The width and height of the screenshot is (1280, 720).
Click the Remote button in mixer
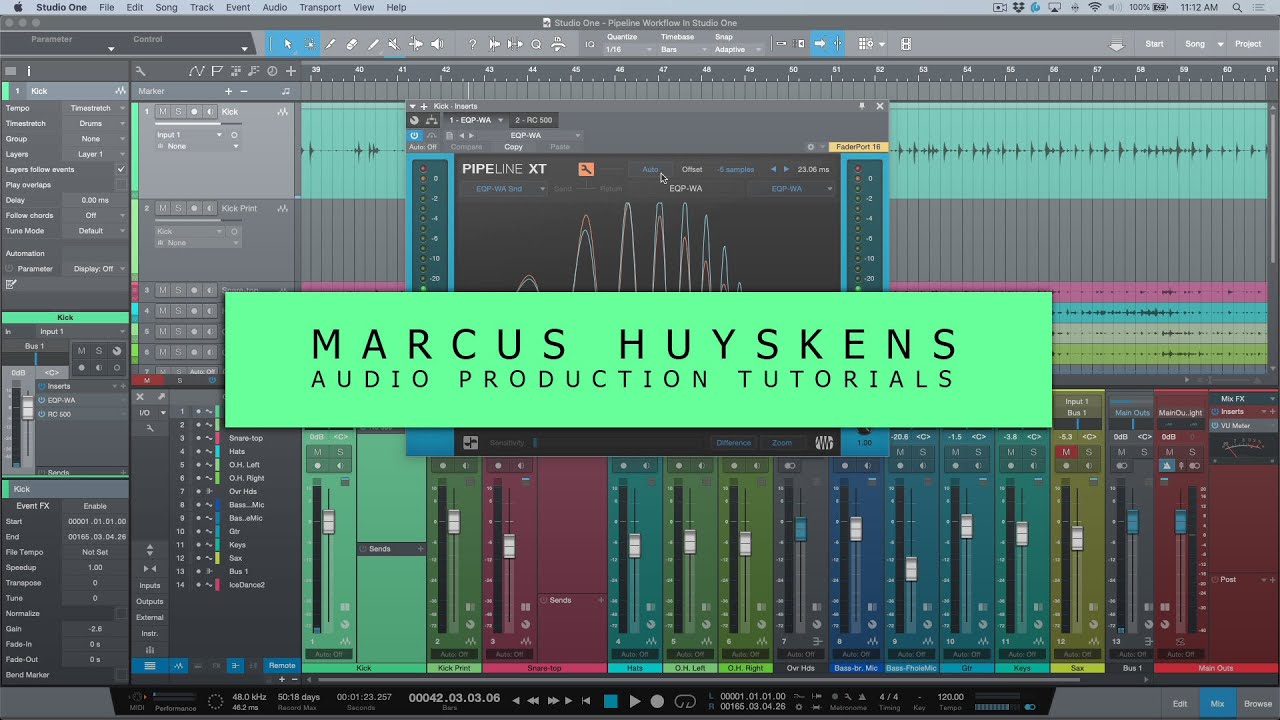tap(282, 665)
